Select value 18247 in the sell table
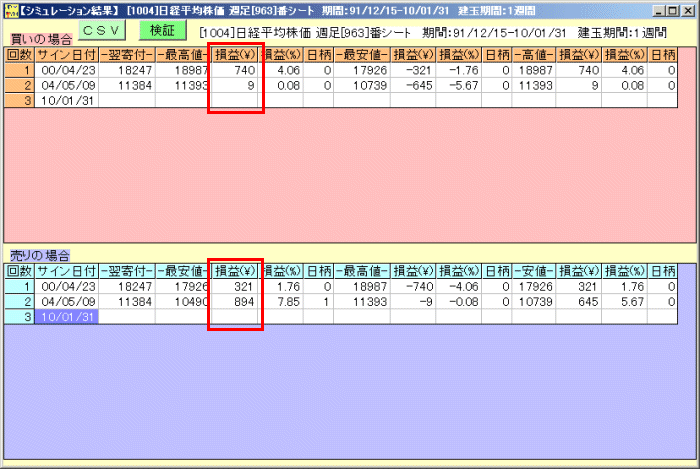 [127, 286]
